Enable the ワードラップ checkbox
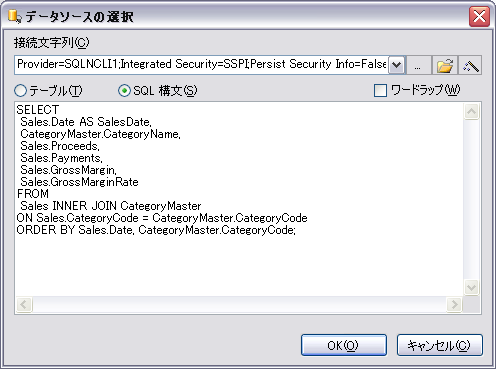The image size is (496, 369). [x=380, y=90]
